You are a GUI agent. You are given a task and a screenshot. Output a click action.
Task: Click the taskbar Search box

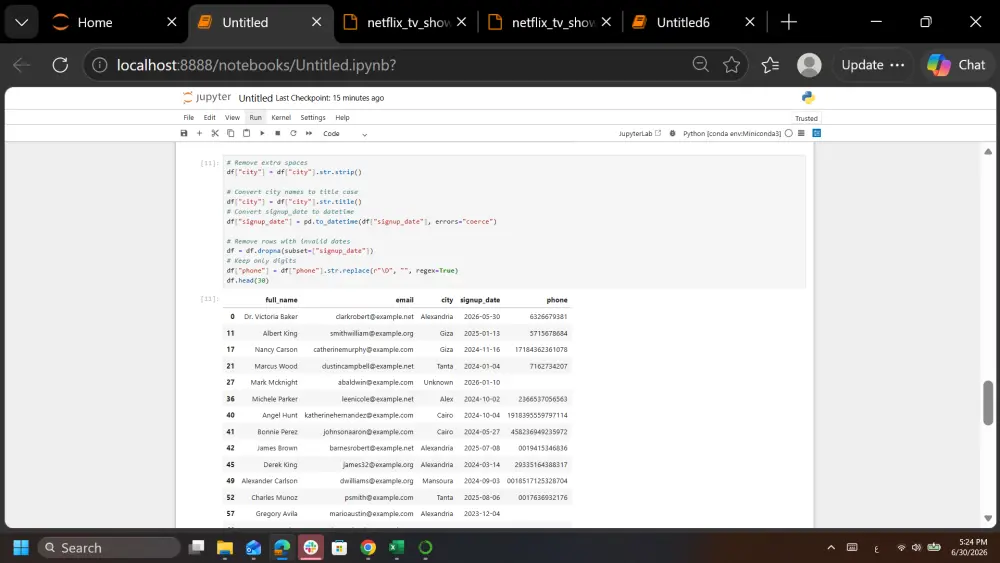click(x=108, y=548)
